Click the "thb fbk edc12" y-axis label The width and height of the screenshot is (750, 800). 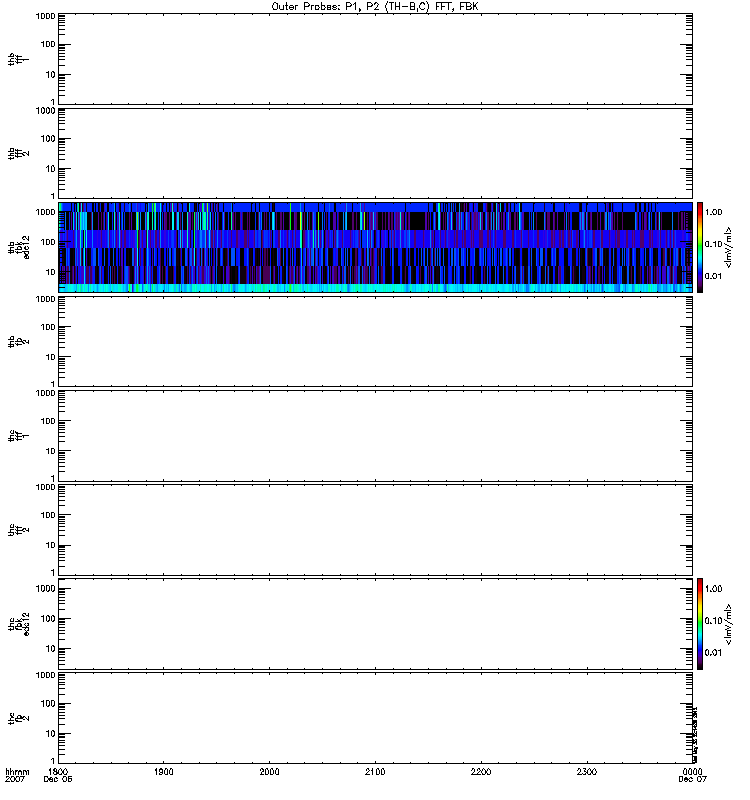pyautogui.click(x=18, y=247)
